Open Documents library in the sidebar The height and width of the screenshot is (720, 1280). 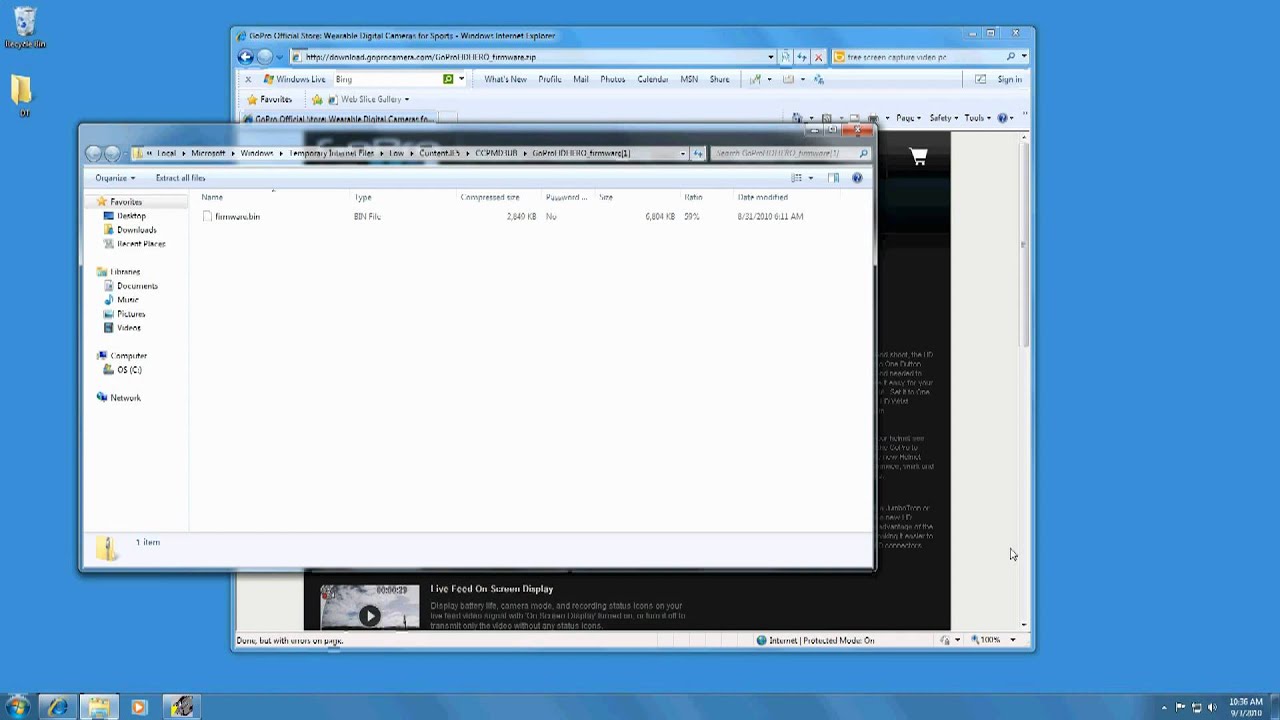click(137, 286)
